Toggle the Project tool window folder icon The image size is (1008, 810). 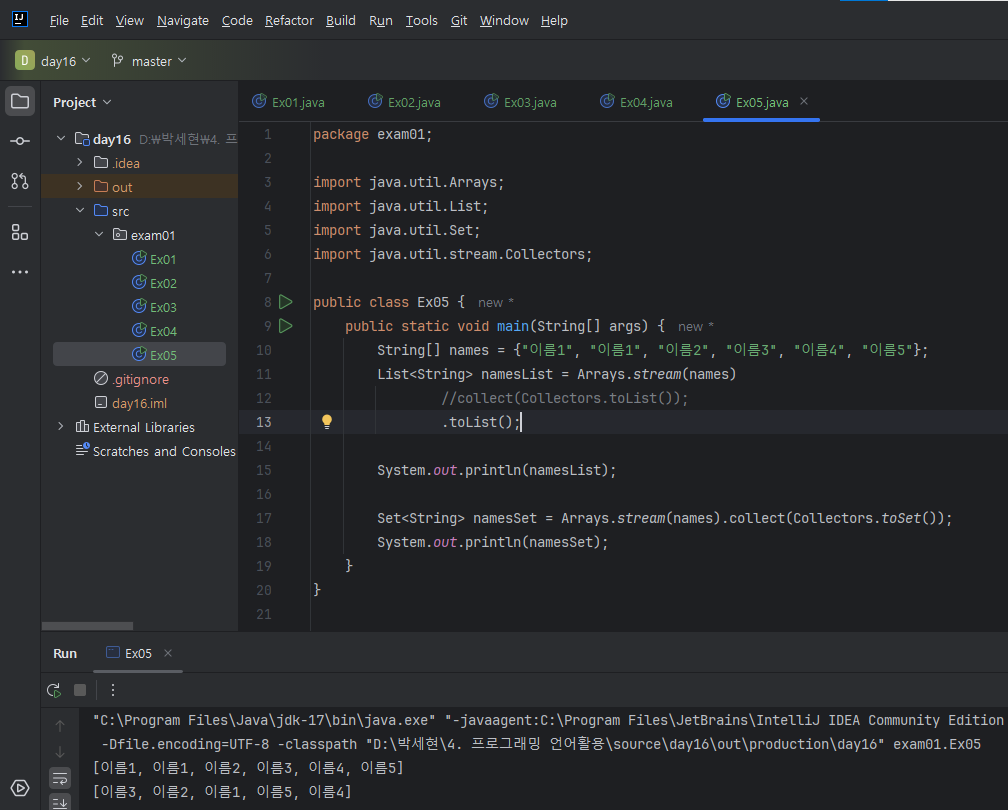tap(19, 101)
